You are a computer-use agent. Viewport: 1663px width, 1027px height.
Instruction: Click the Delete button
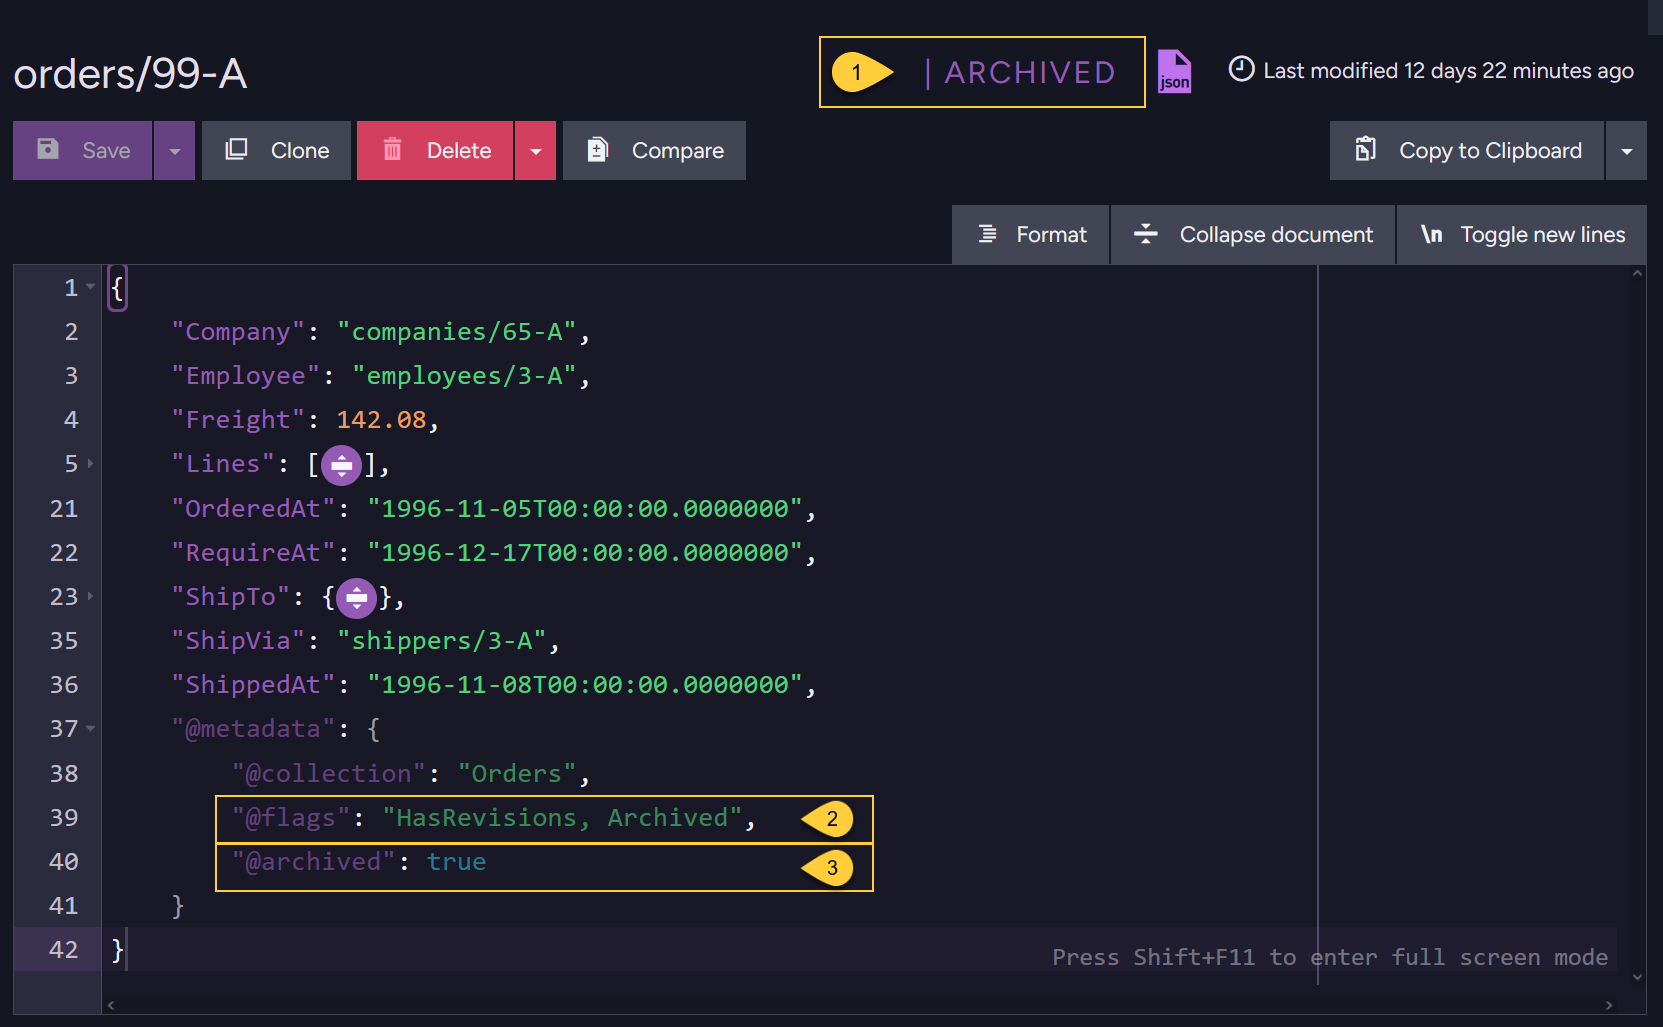(x=435, y=151)
